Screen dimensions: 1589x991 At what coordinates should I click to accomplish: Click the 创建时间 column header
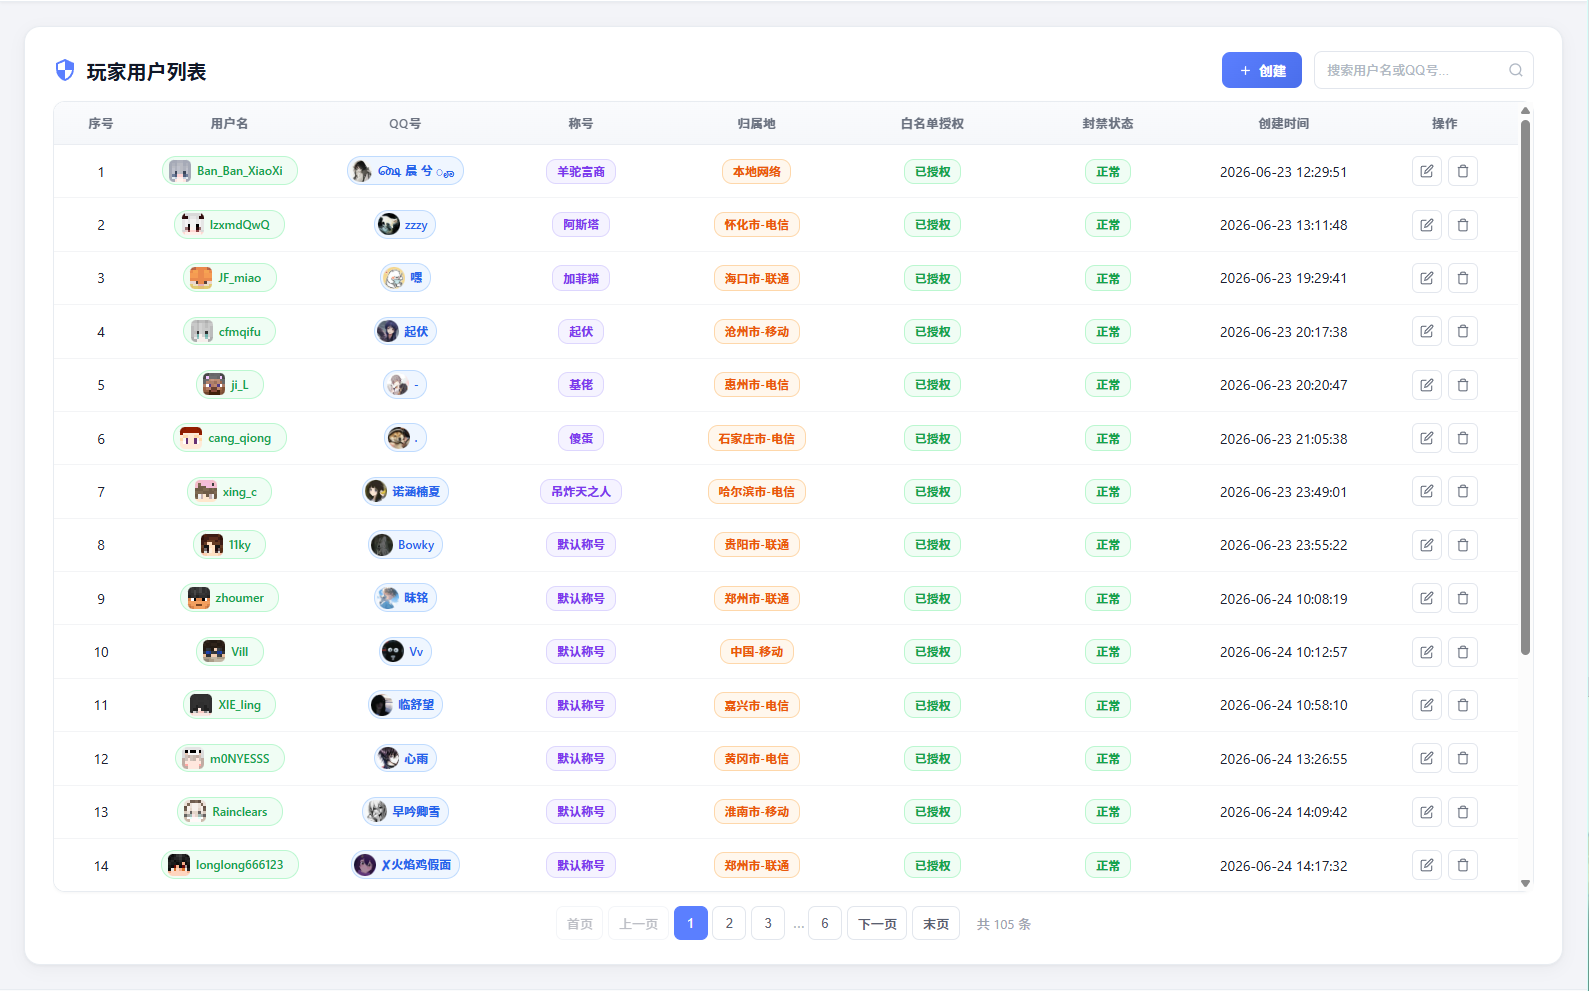coord(1284,123)
